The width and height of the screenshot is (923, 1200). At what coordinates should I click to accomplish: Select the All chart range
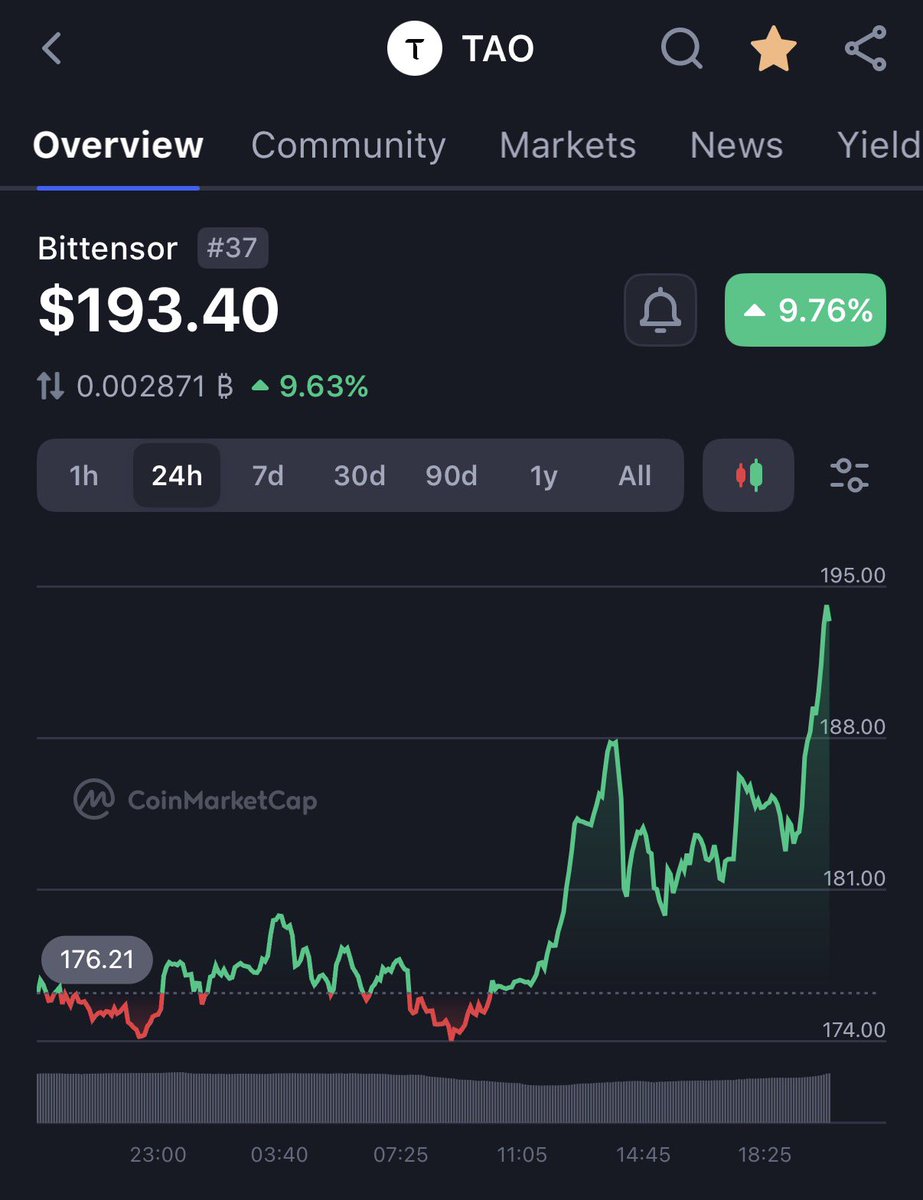[x=634, y=475]
